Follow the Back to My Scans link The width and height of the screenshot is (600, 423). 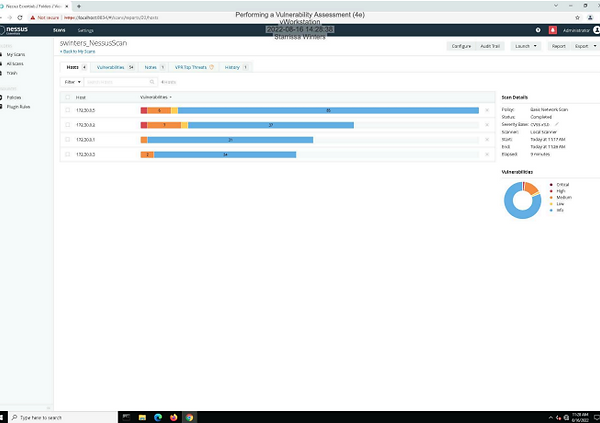pos(78,51)
